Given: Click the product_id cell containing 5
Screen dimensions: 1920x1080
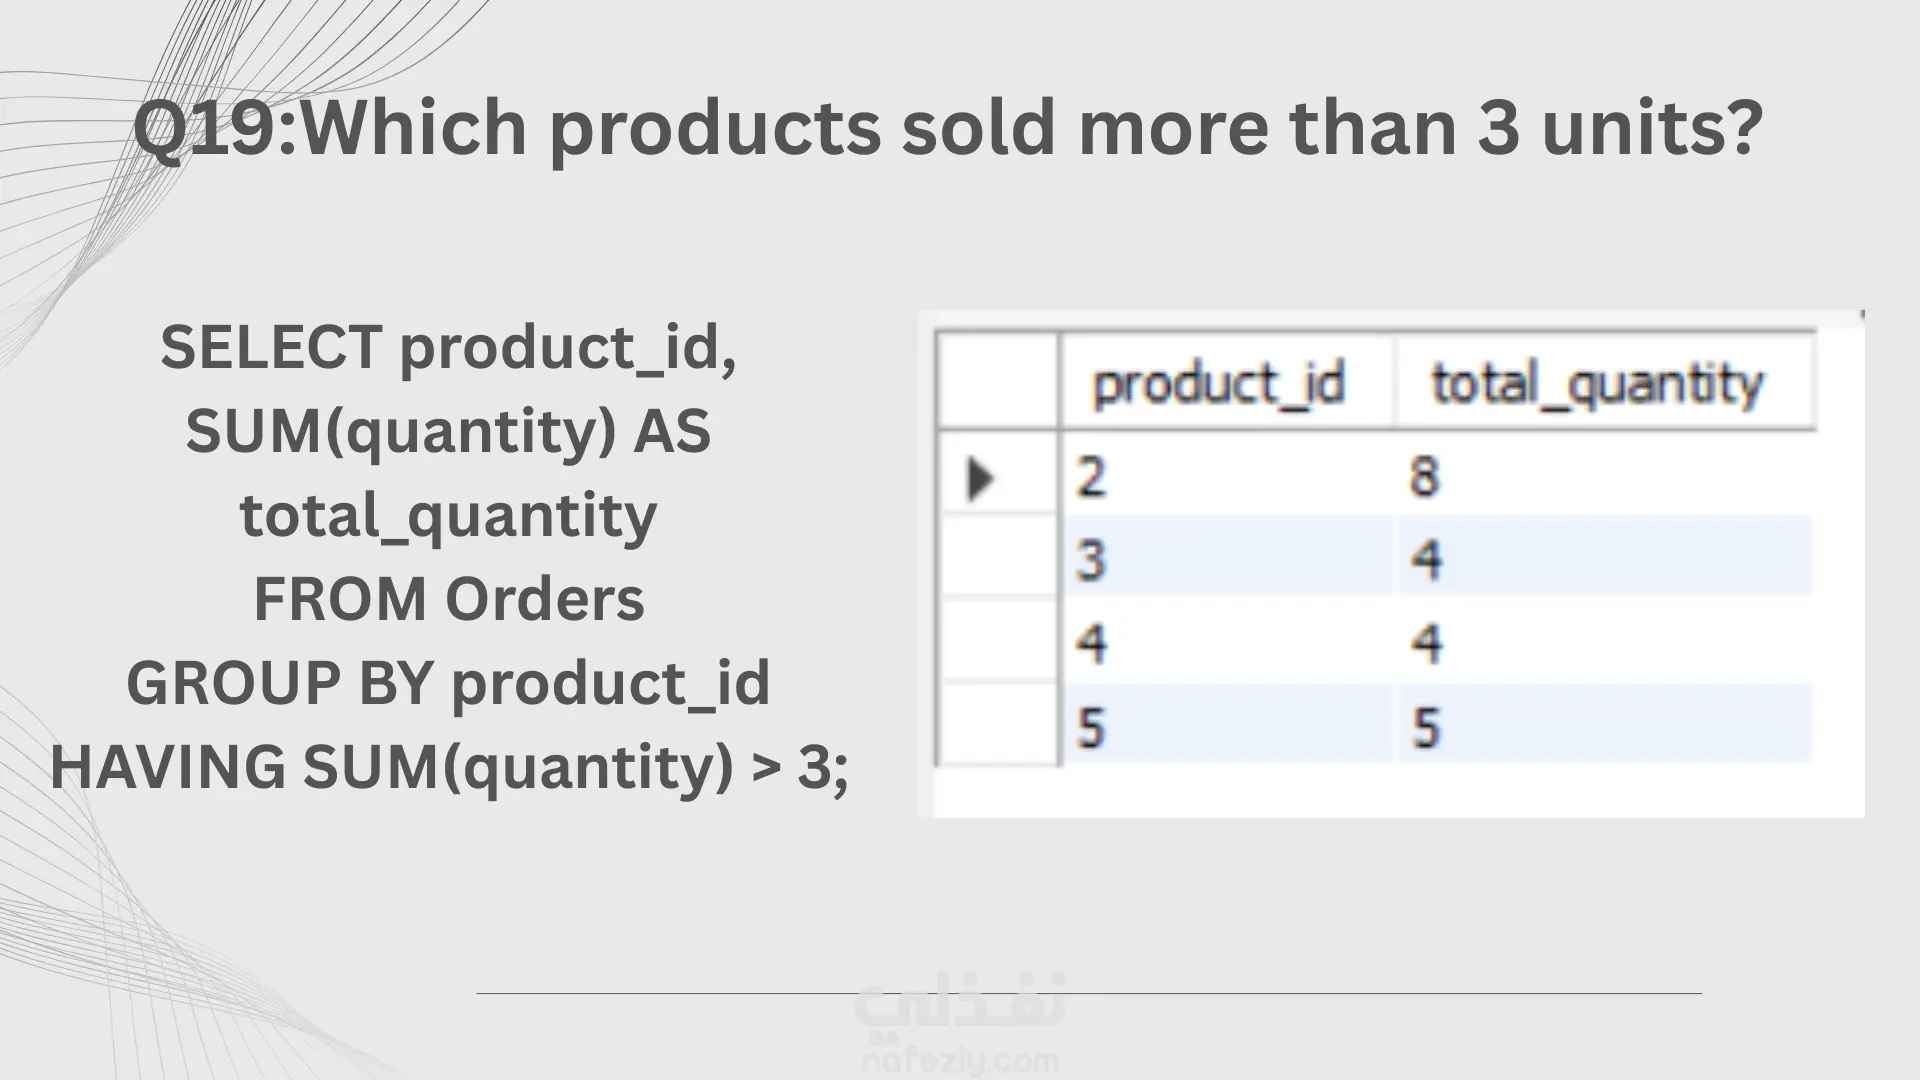Looking at the screenshot, I should [1226, 726].
